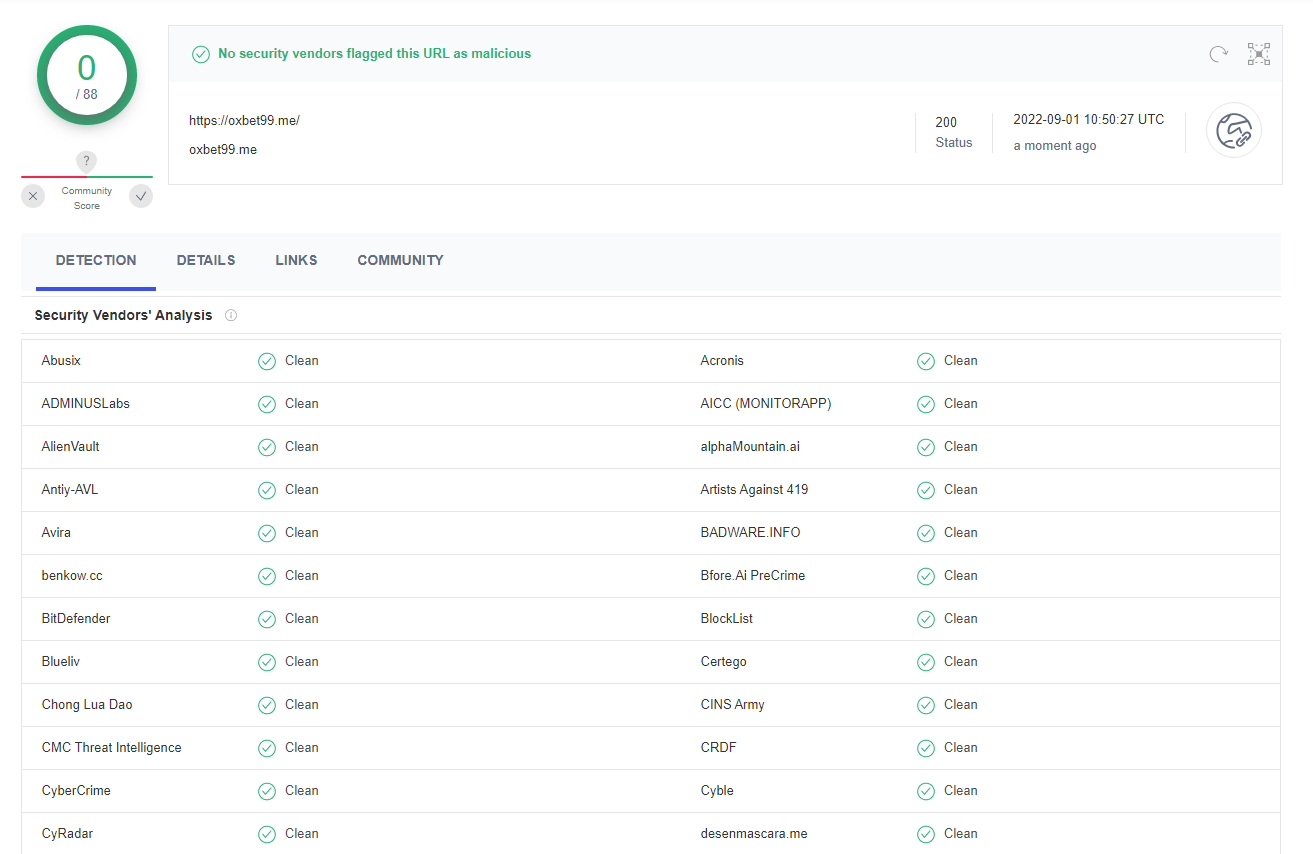Click the URL globe link icon
The image size is (1313, 854).
1234,130
